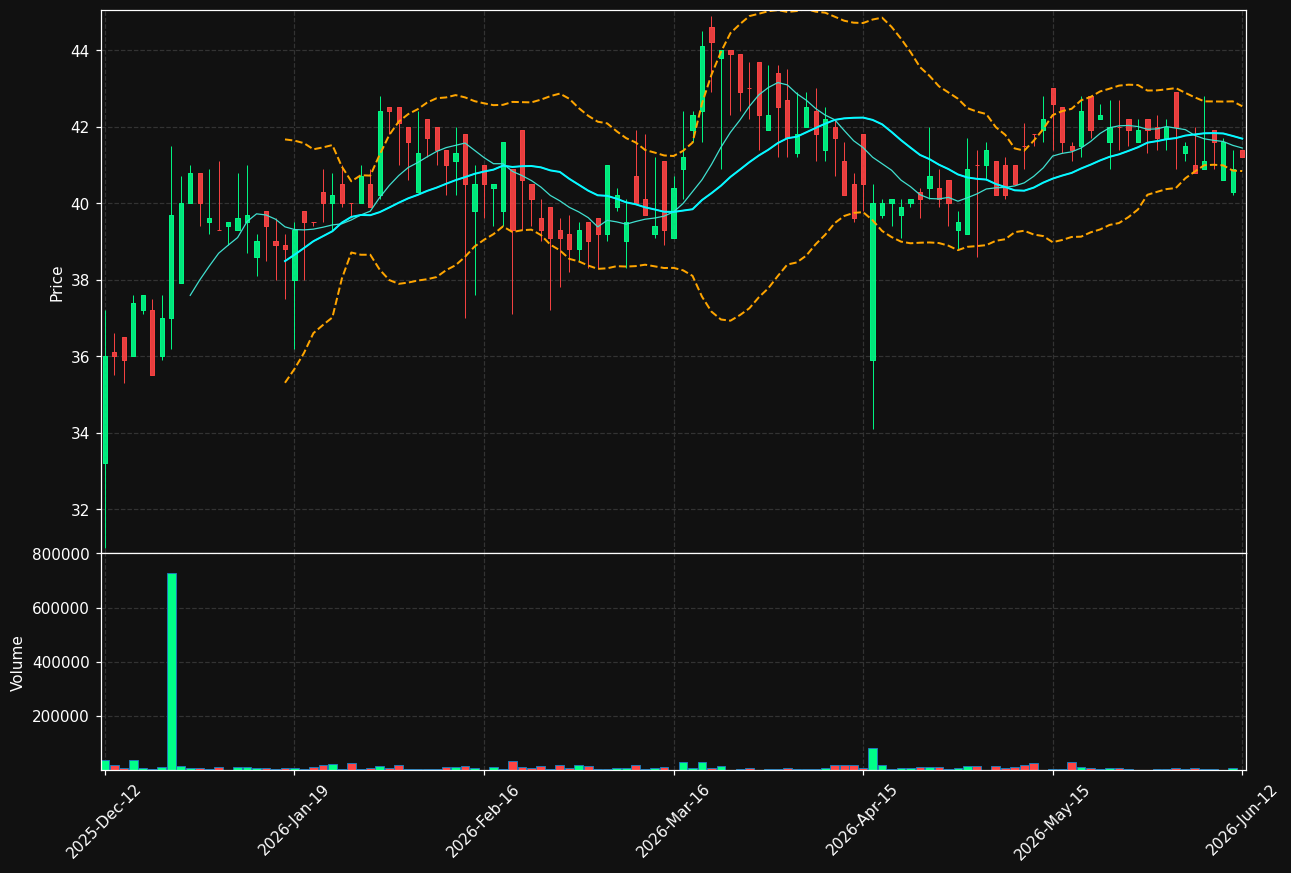This screenshot has width=1291, height=873.
Task: Click the 34 price tick label
Action: point(81,434)
